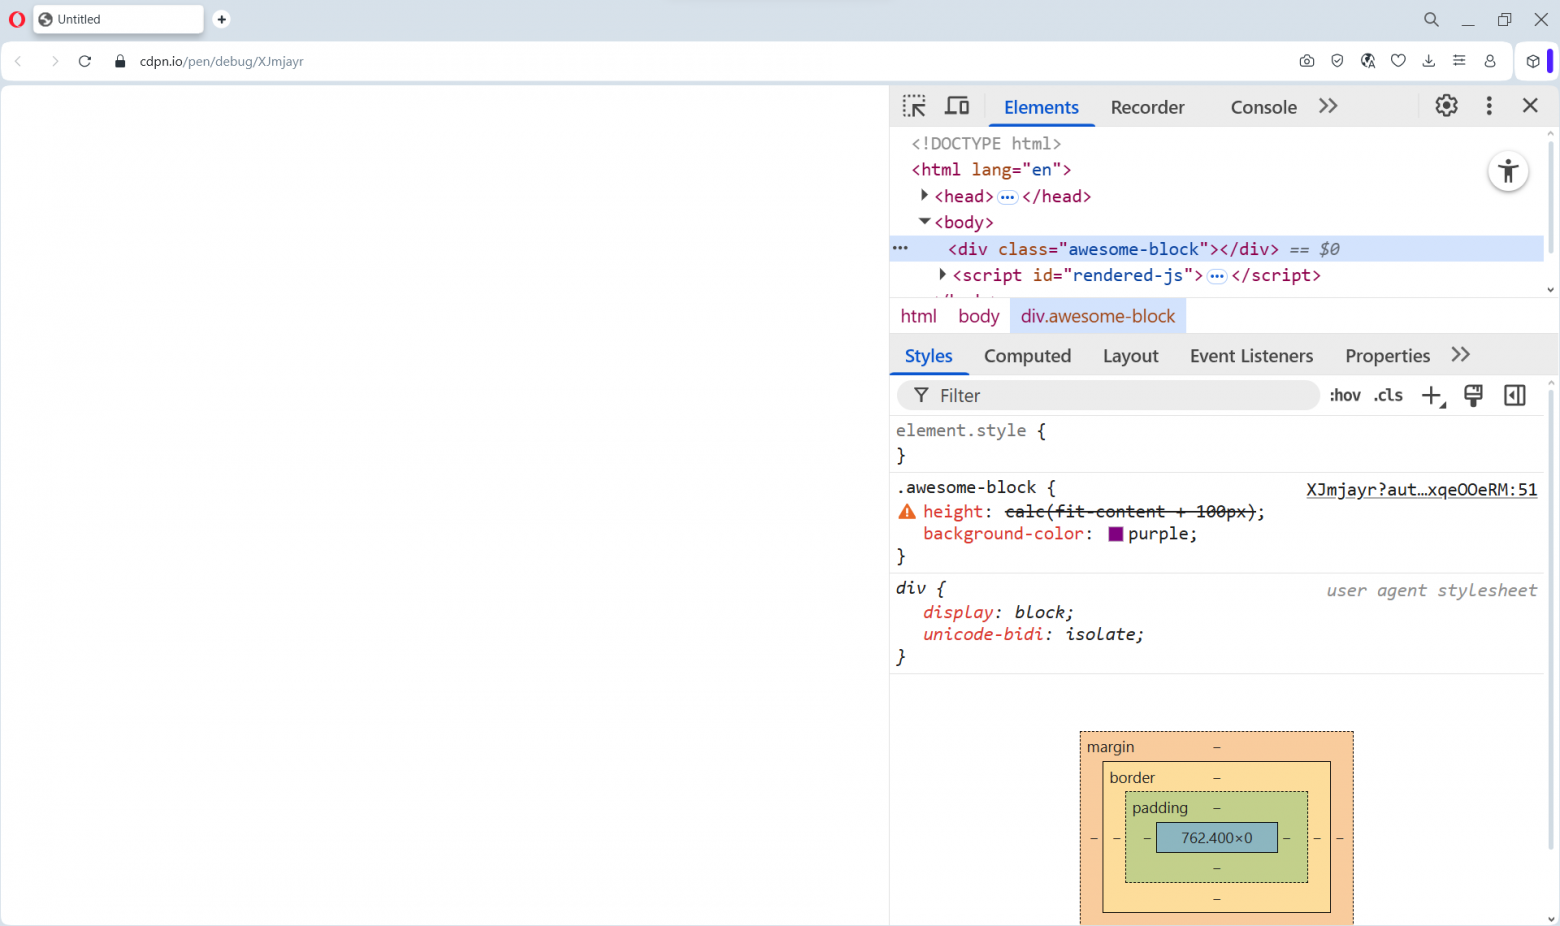This screenshot has height=926, width=1560.
Task: Expand the rendered-js script node
Action: click(942, 275)
